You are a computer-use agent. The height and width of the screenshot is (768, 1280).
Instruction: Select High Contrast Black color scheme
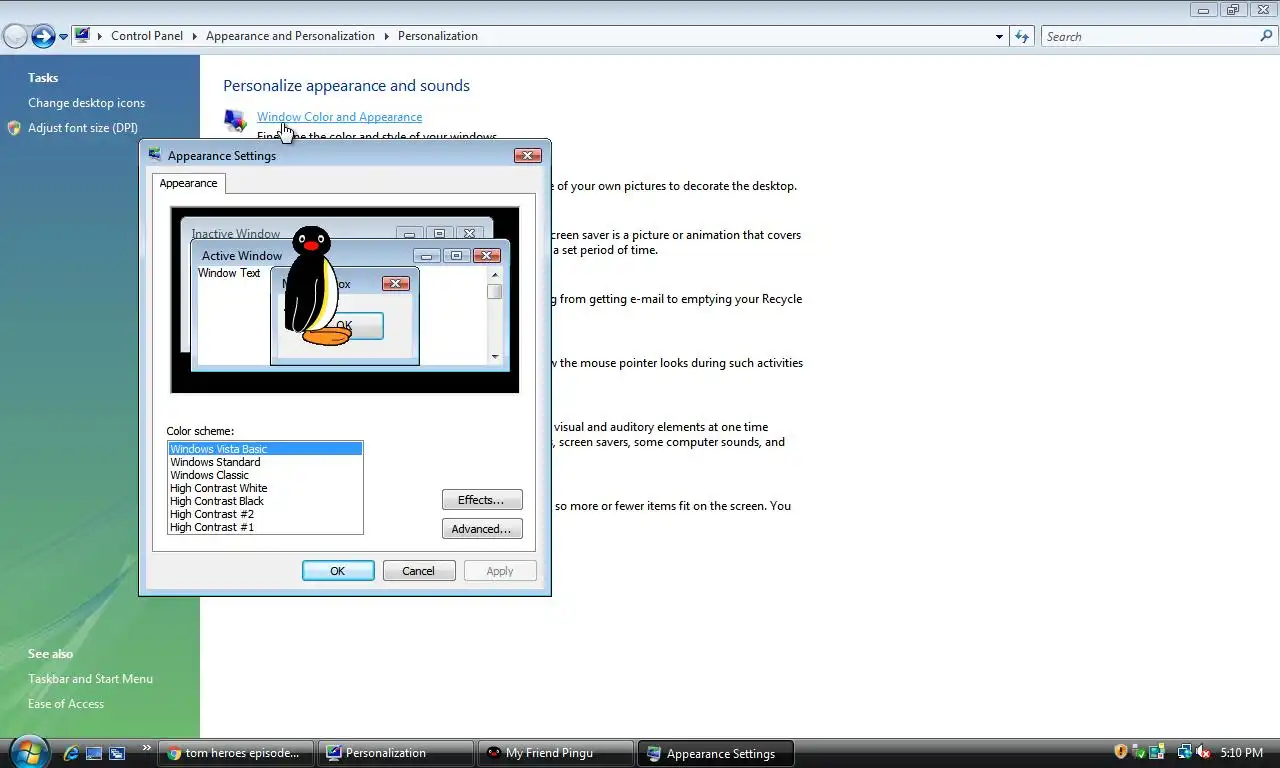tap(265, 501)
